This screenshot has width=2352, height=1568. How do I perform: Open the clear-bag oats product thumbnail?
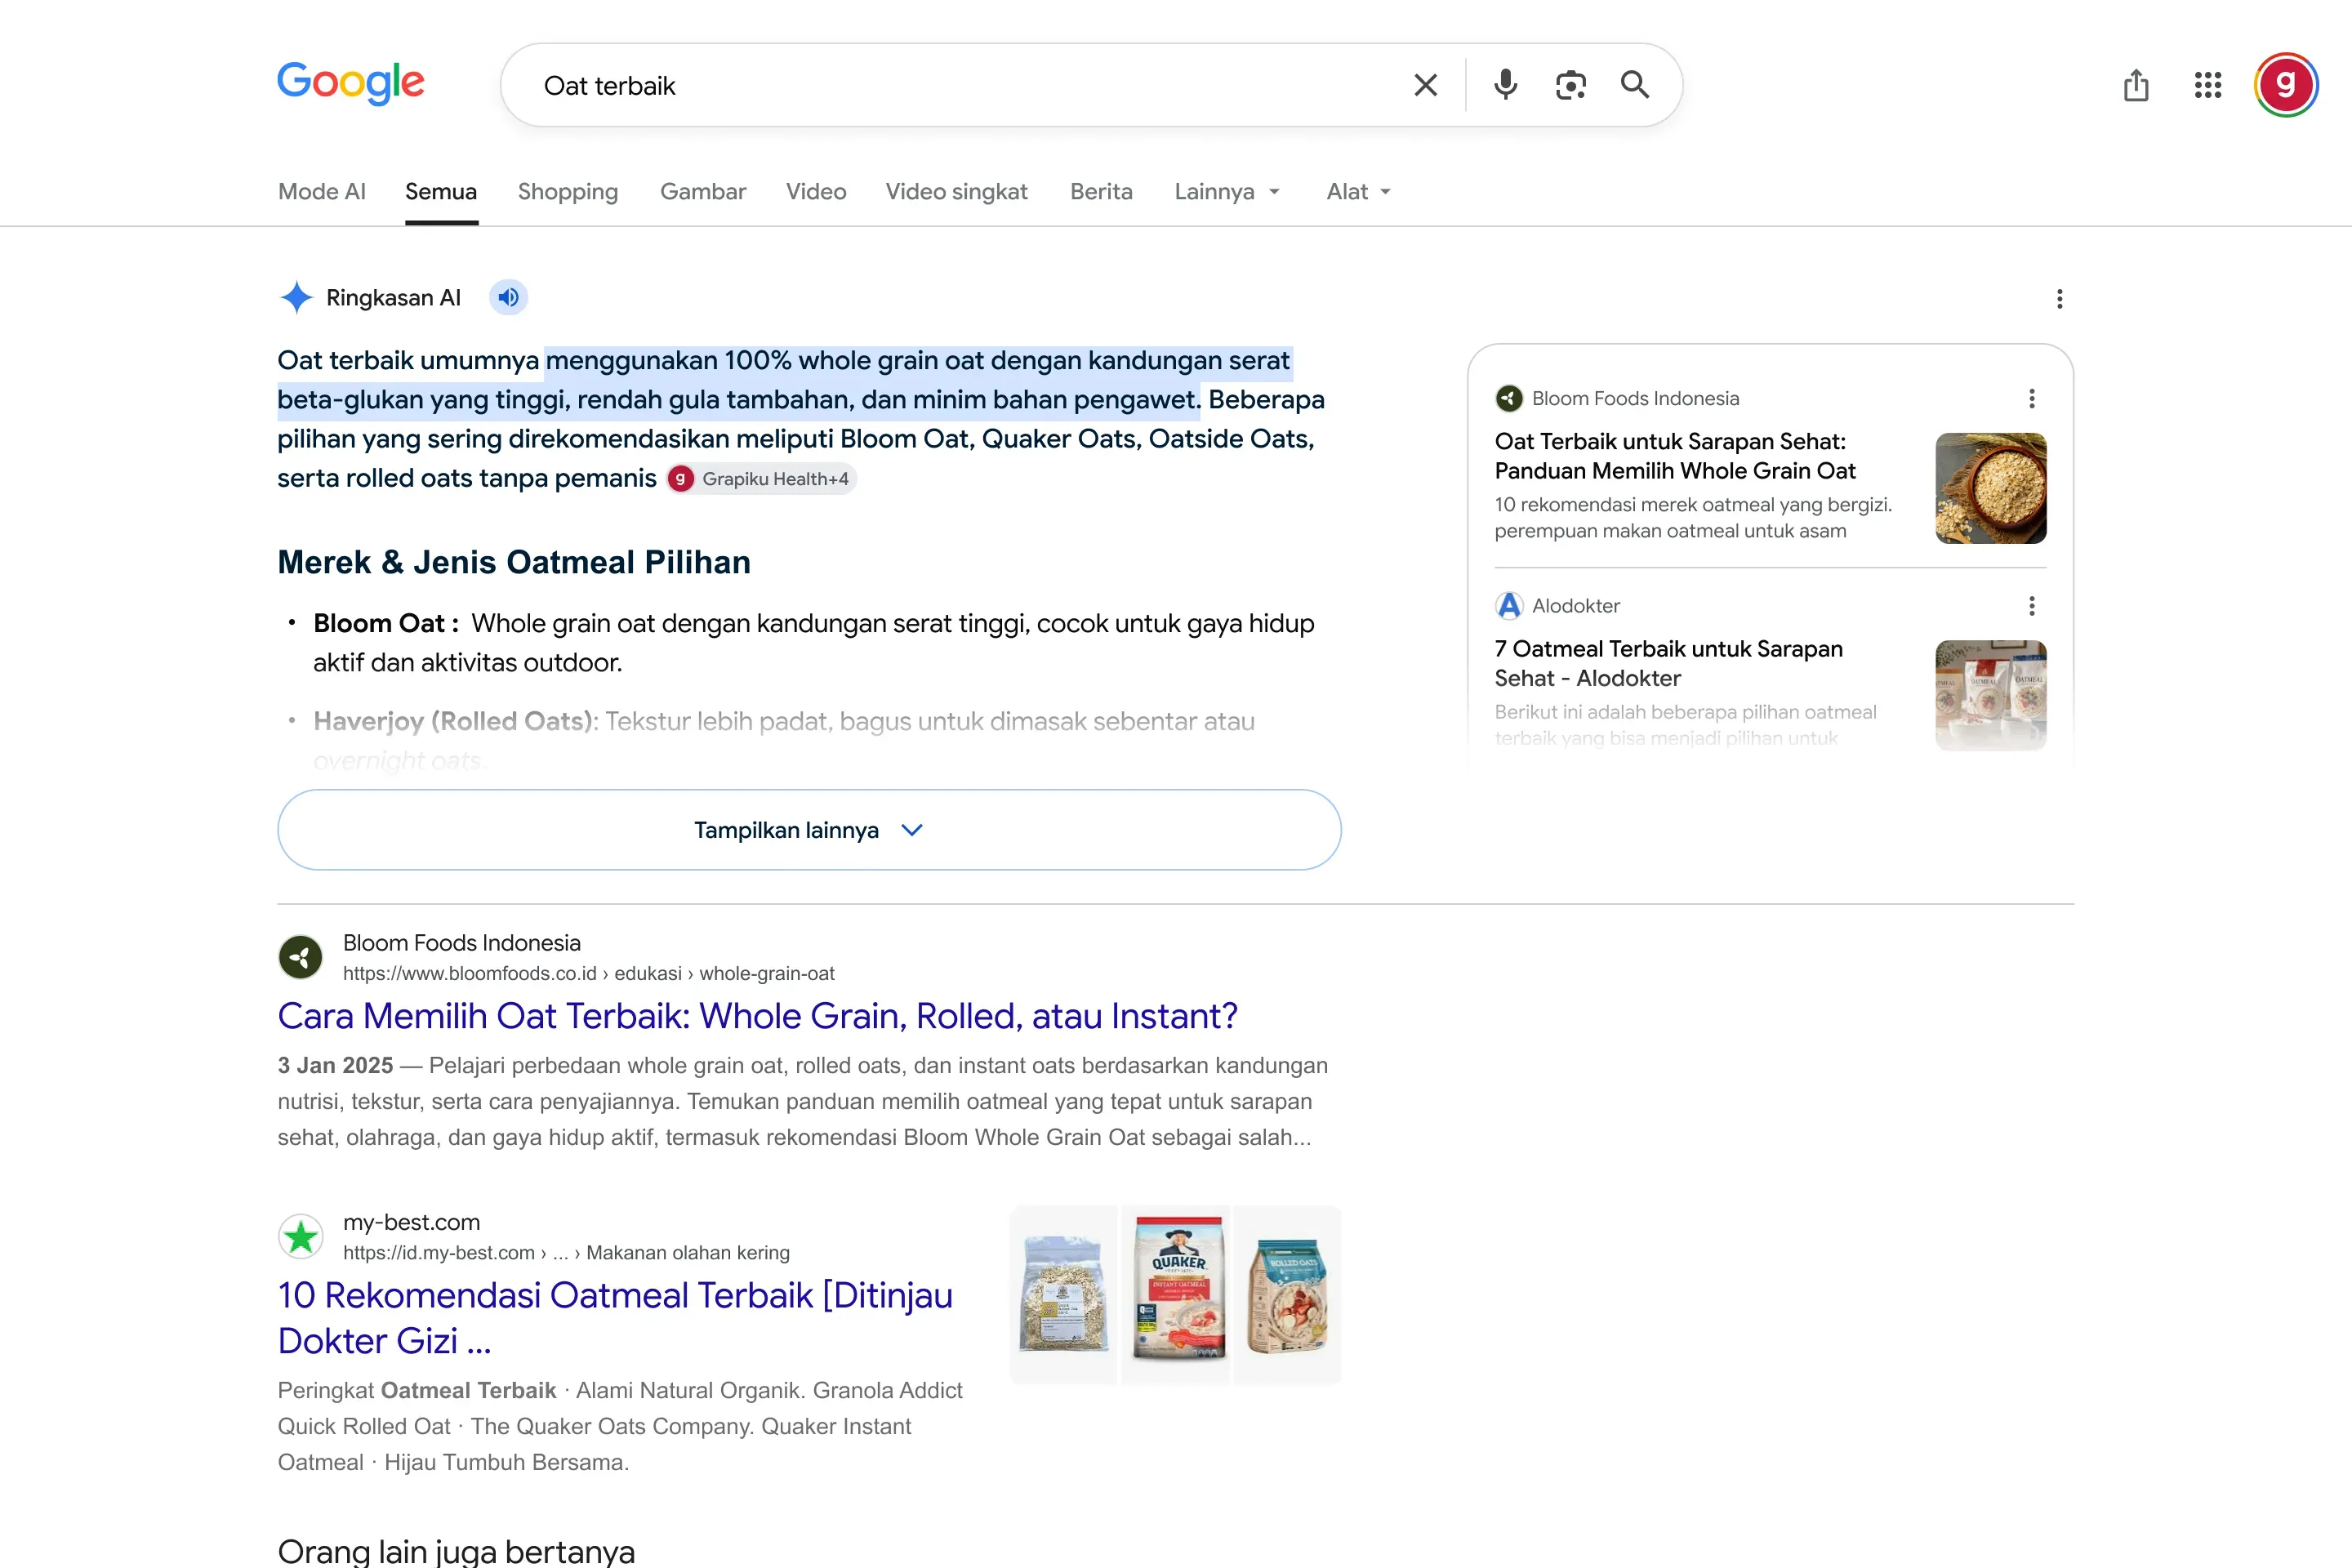point(1063,1294)
